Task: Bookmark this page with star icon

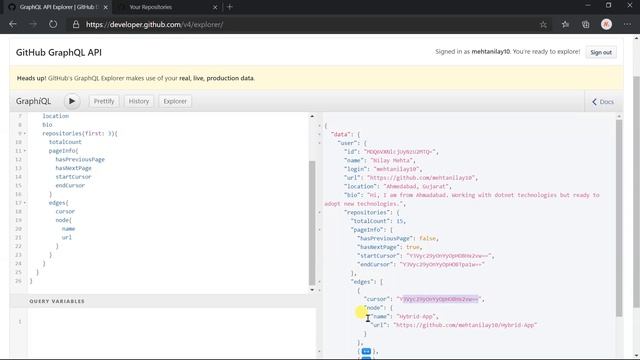Action: point(543,24)
